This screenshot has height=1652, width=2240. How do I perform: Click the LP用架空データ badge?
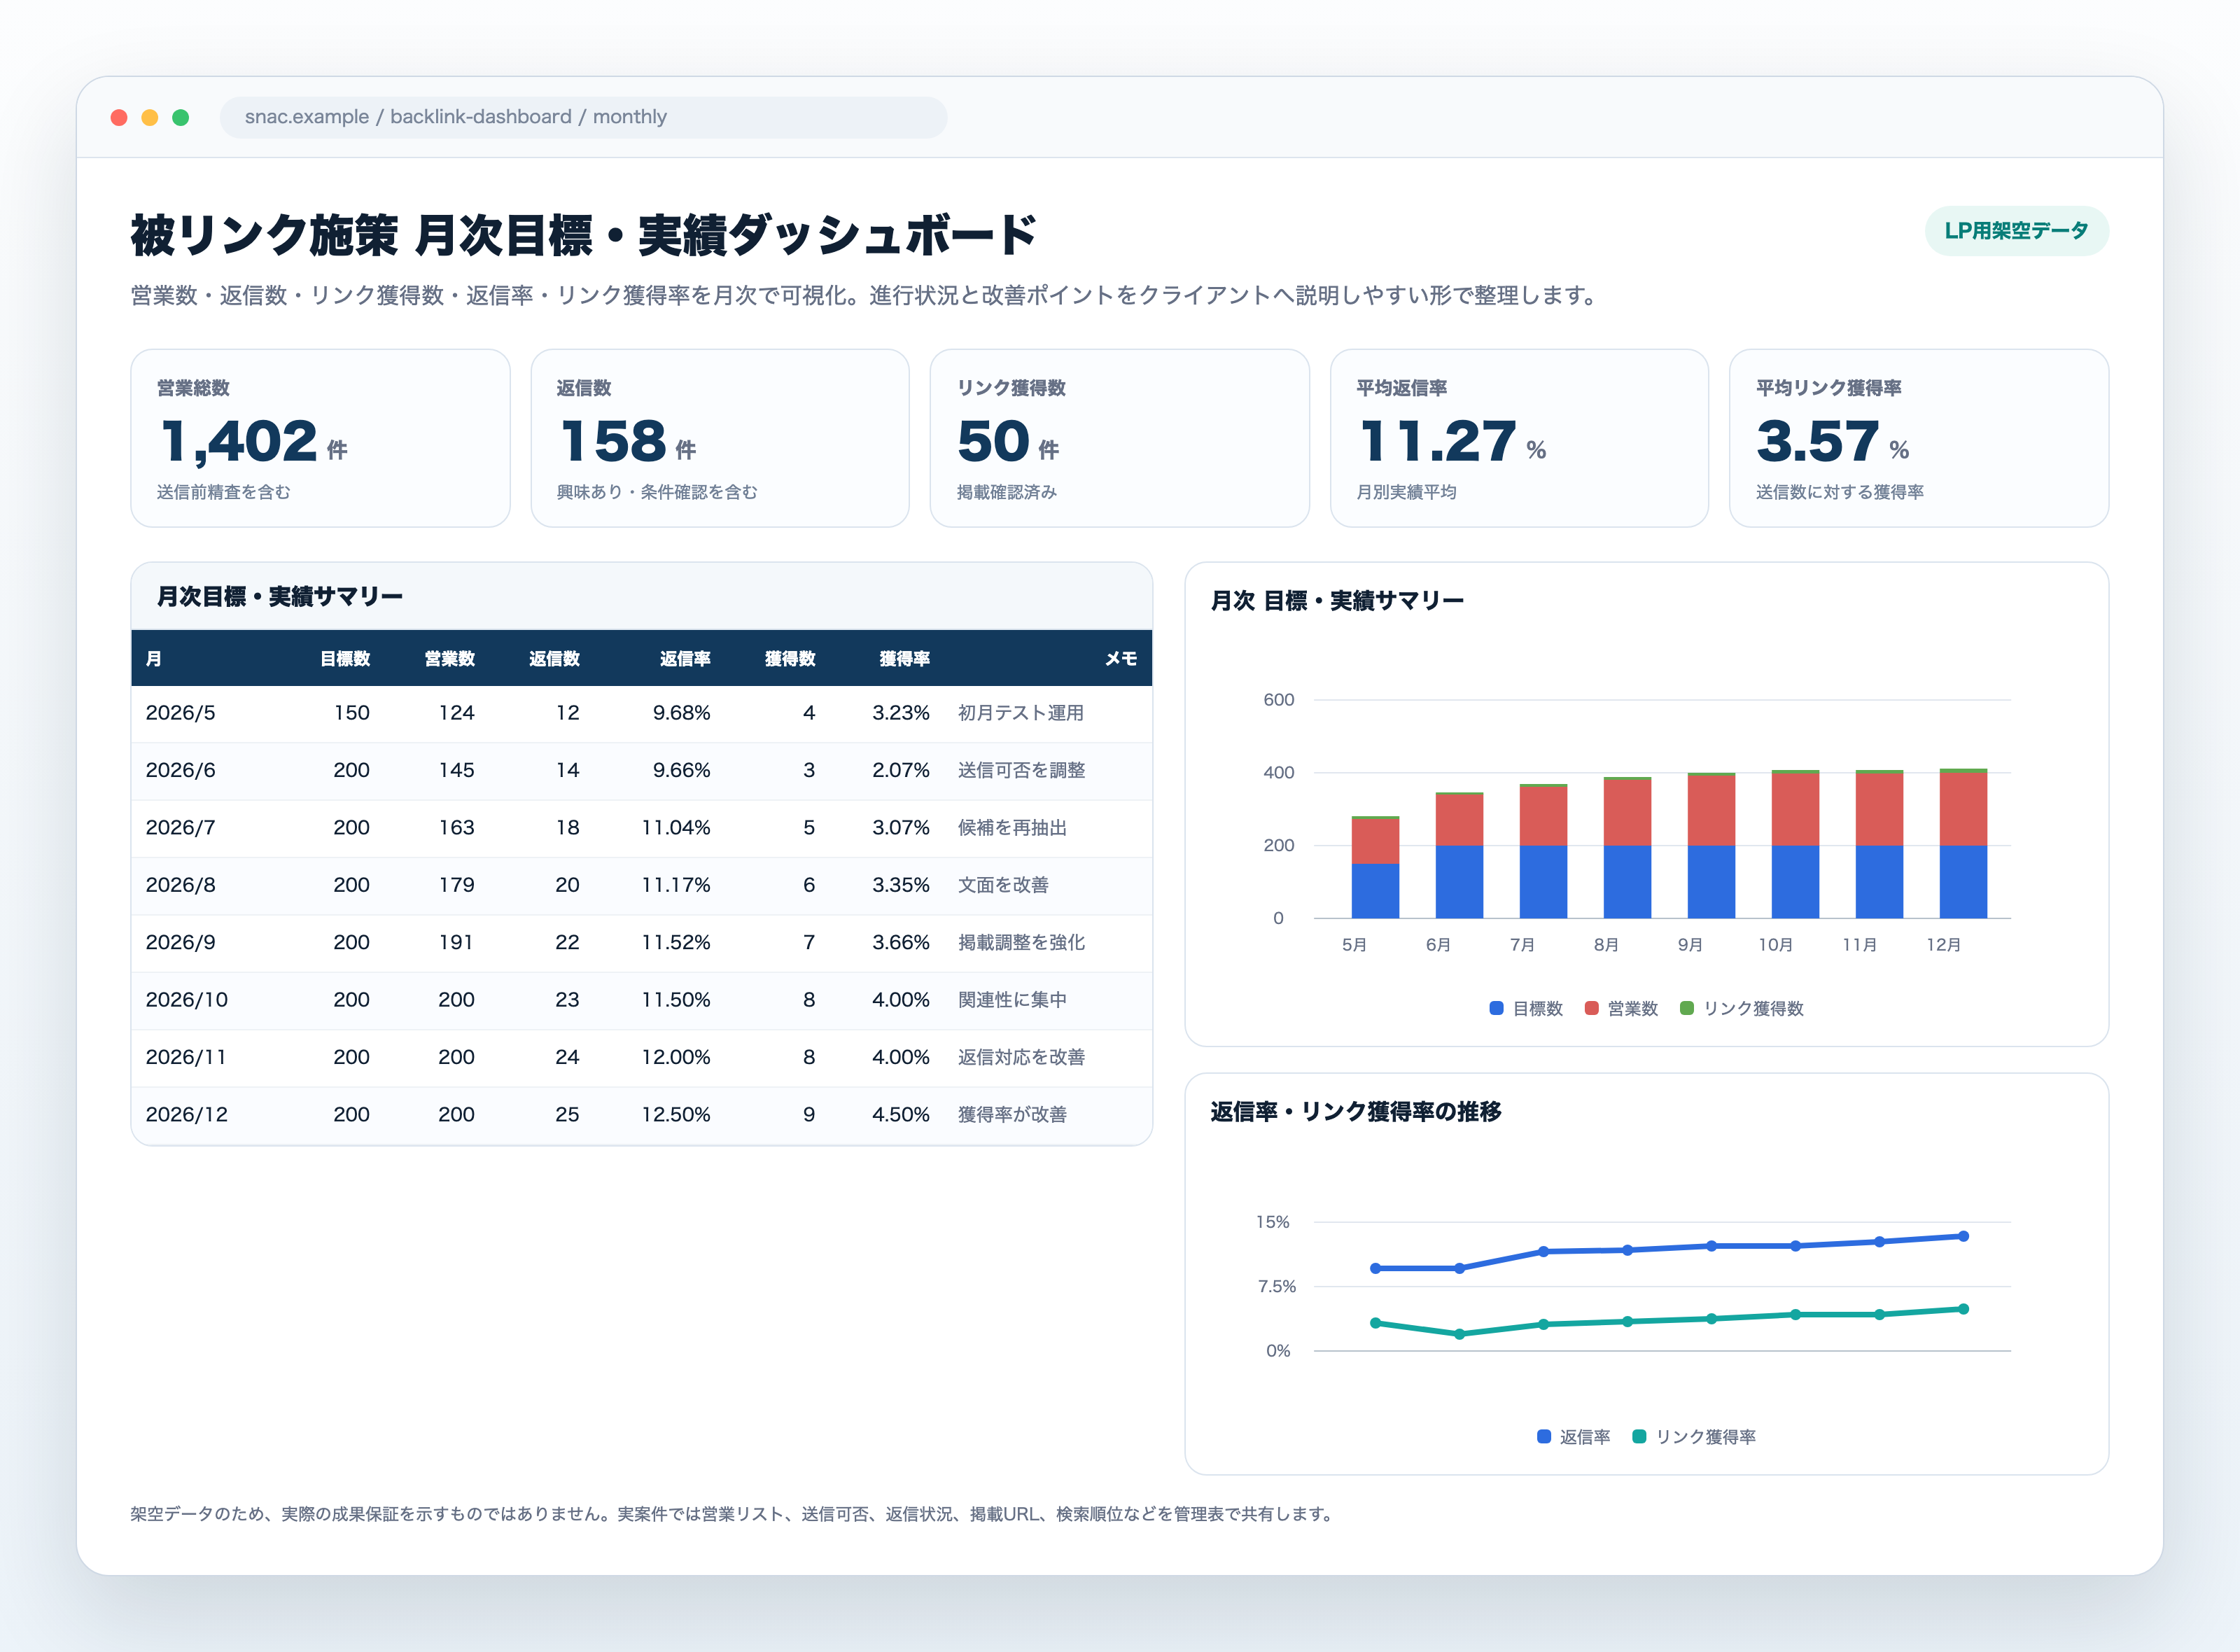coord(2016,231)
